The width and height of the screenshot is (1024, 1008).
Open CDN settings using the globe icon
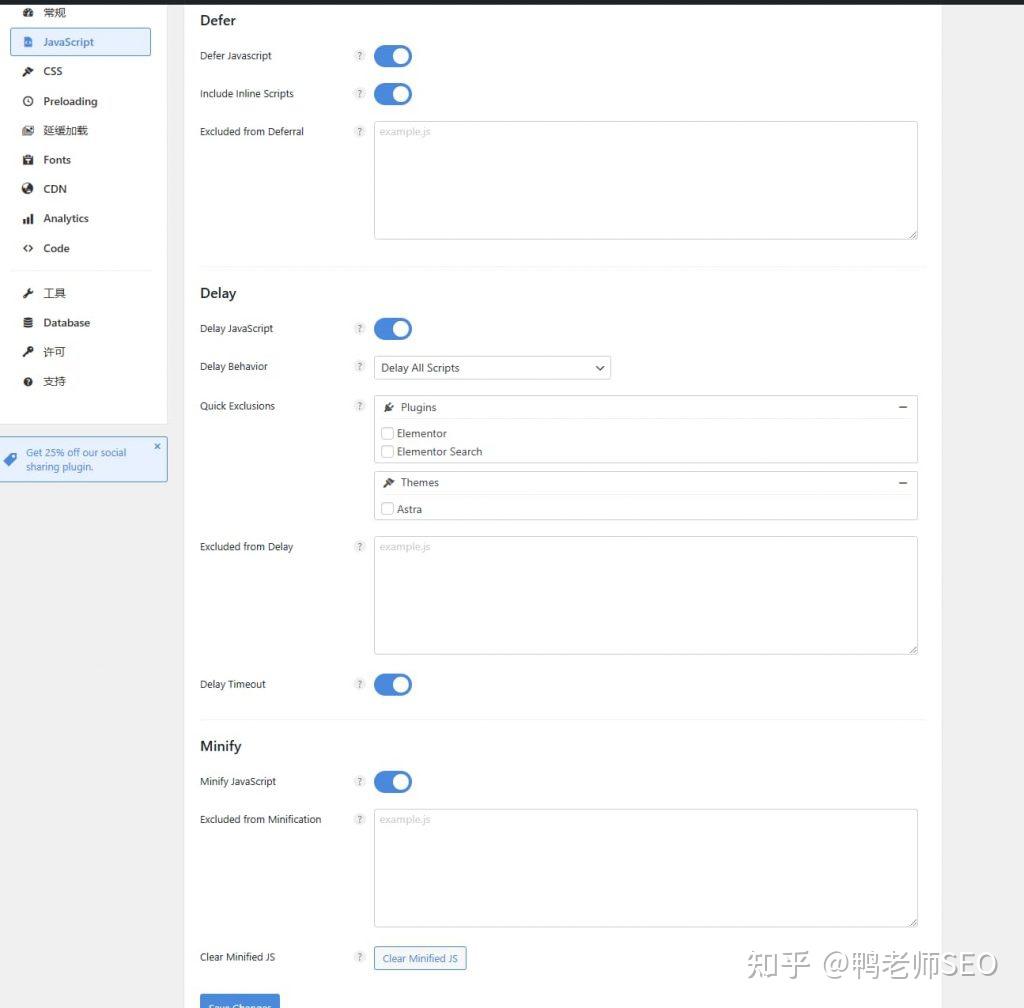tap(28, 188)
